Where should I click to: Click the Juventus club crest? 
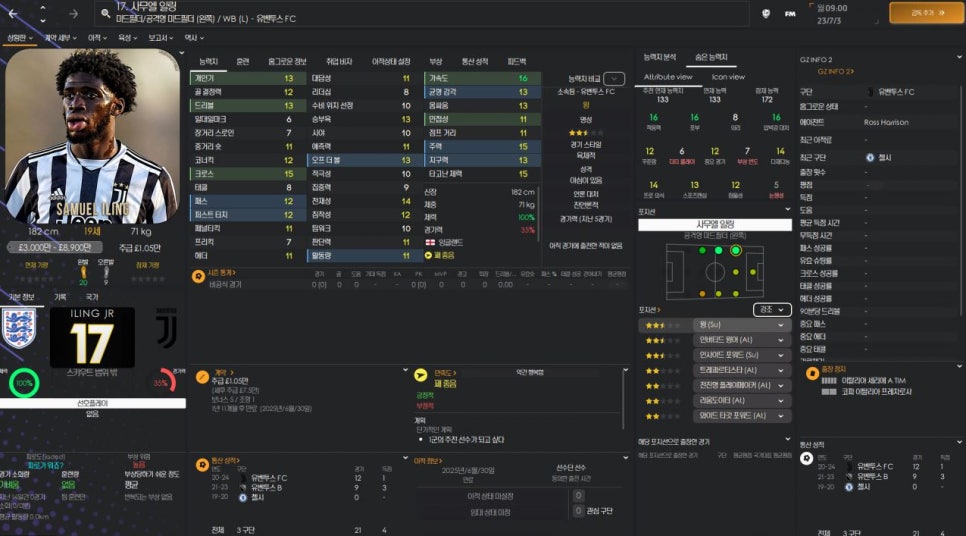click(165, 328)
